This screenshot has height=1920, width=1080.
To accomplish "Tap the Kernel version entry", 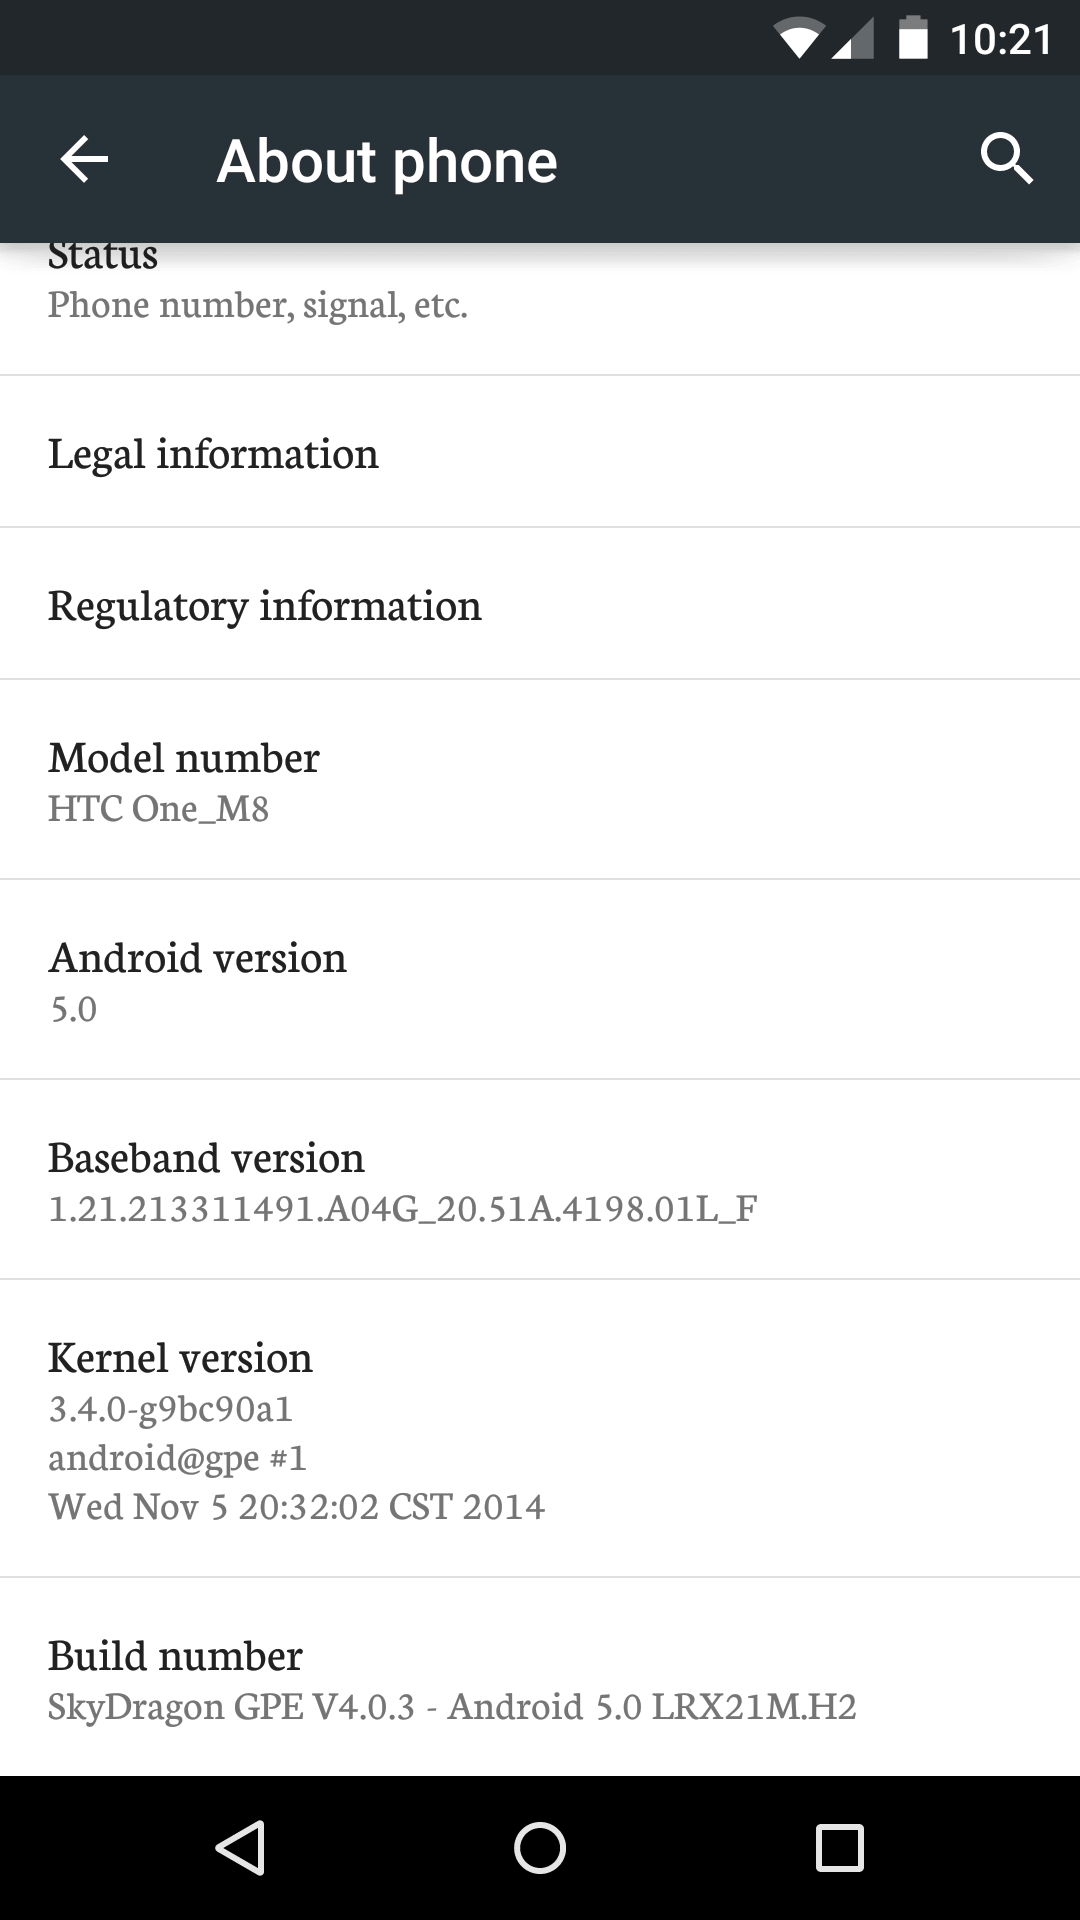I will 540,1430.
